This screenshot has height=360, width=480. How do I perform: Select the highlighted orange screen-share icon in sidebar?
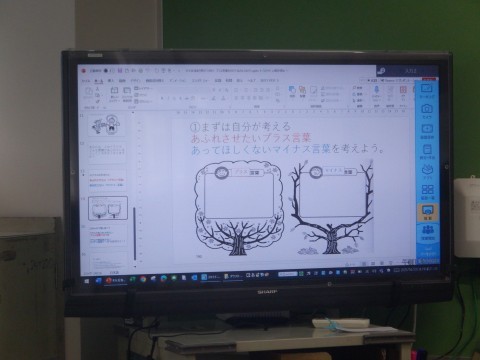coord(427,212)
